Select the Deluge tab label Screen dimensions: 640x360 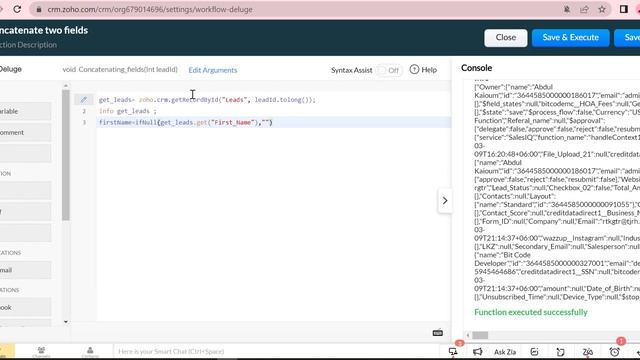[11, 69]
